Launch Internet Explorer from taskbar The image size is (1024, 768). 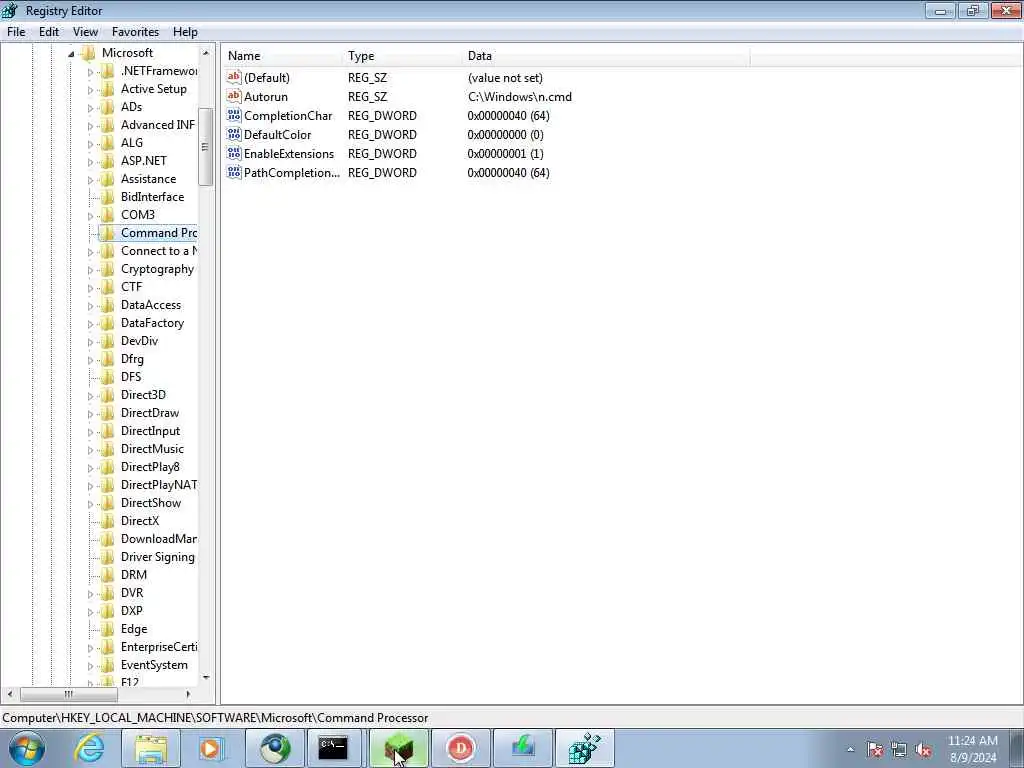(89, 748)
